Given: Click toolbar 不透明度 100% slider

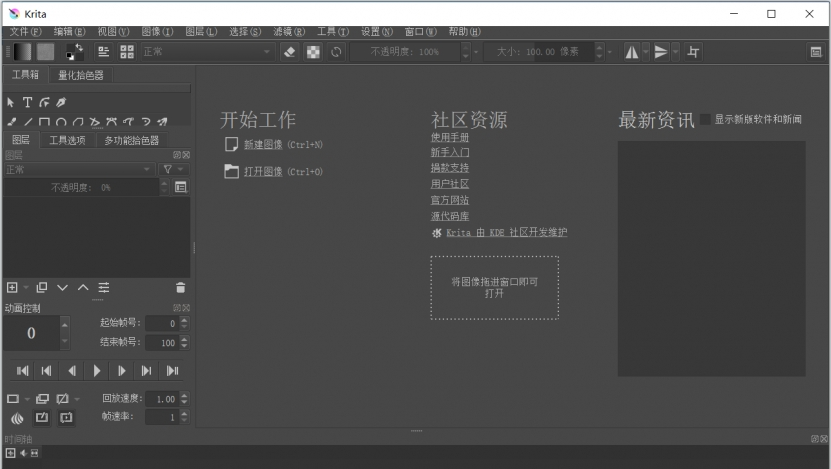Looking at the screenshot, I should [x=405, y=52].
